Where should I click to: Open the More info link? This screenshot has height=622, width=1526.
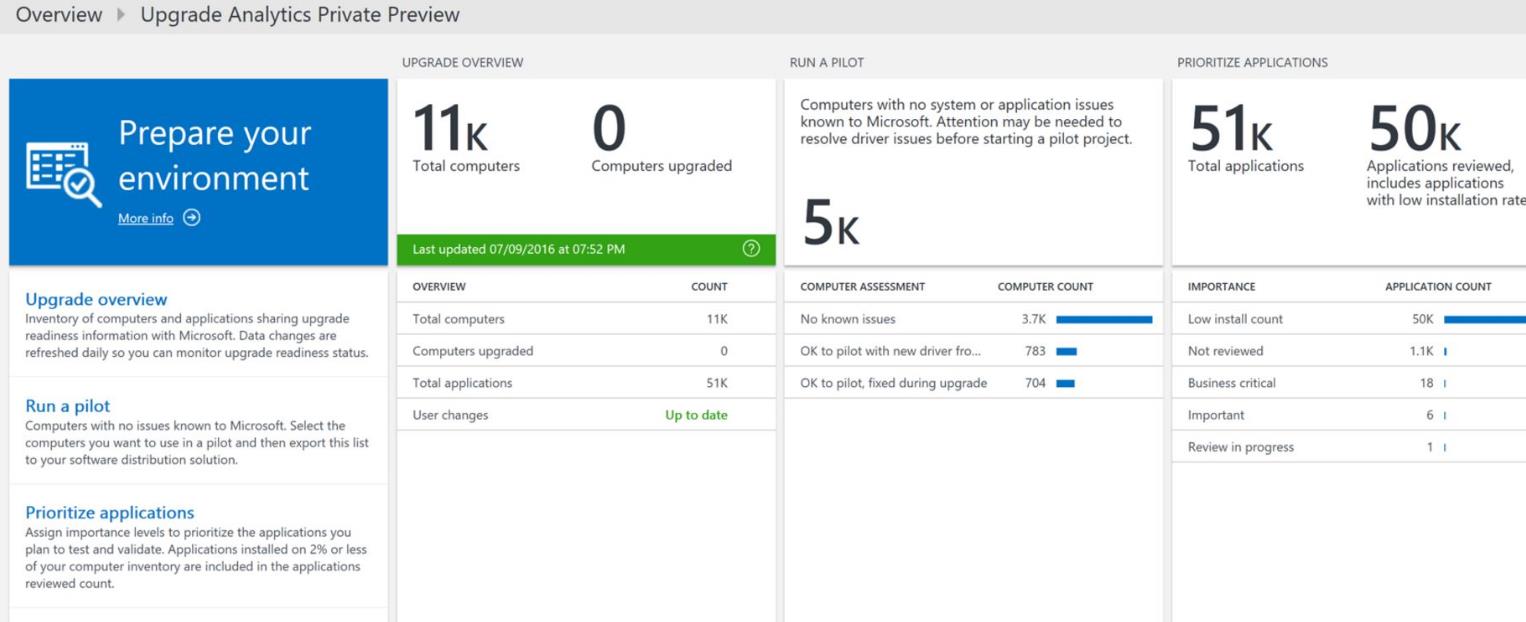145,219
